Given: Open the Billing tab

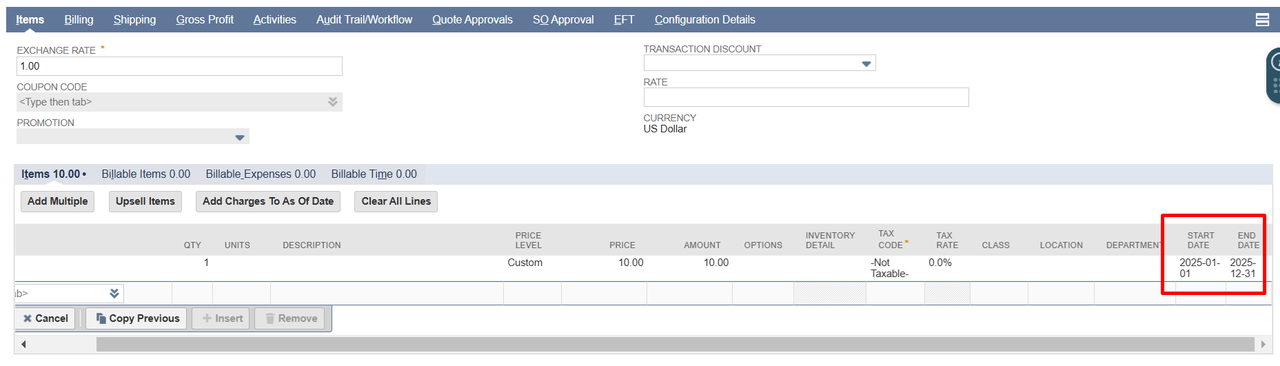Looking at the screenshot, I should pos(79,19).
